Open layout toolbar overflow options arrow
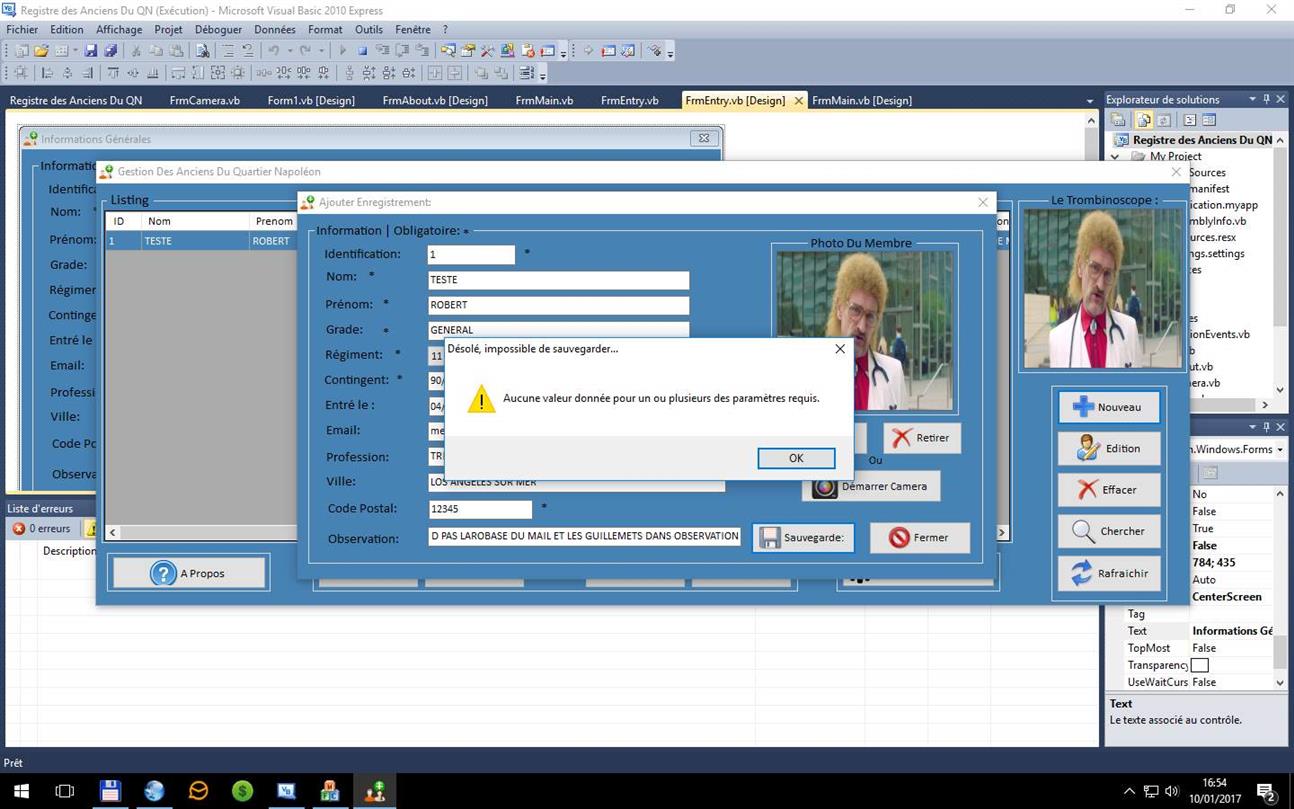Viewport: 1294px width, 809px height. (x=543, y=76)
